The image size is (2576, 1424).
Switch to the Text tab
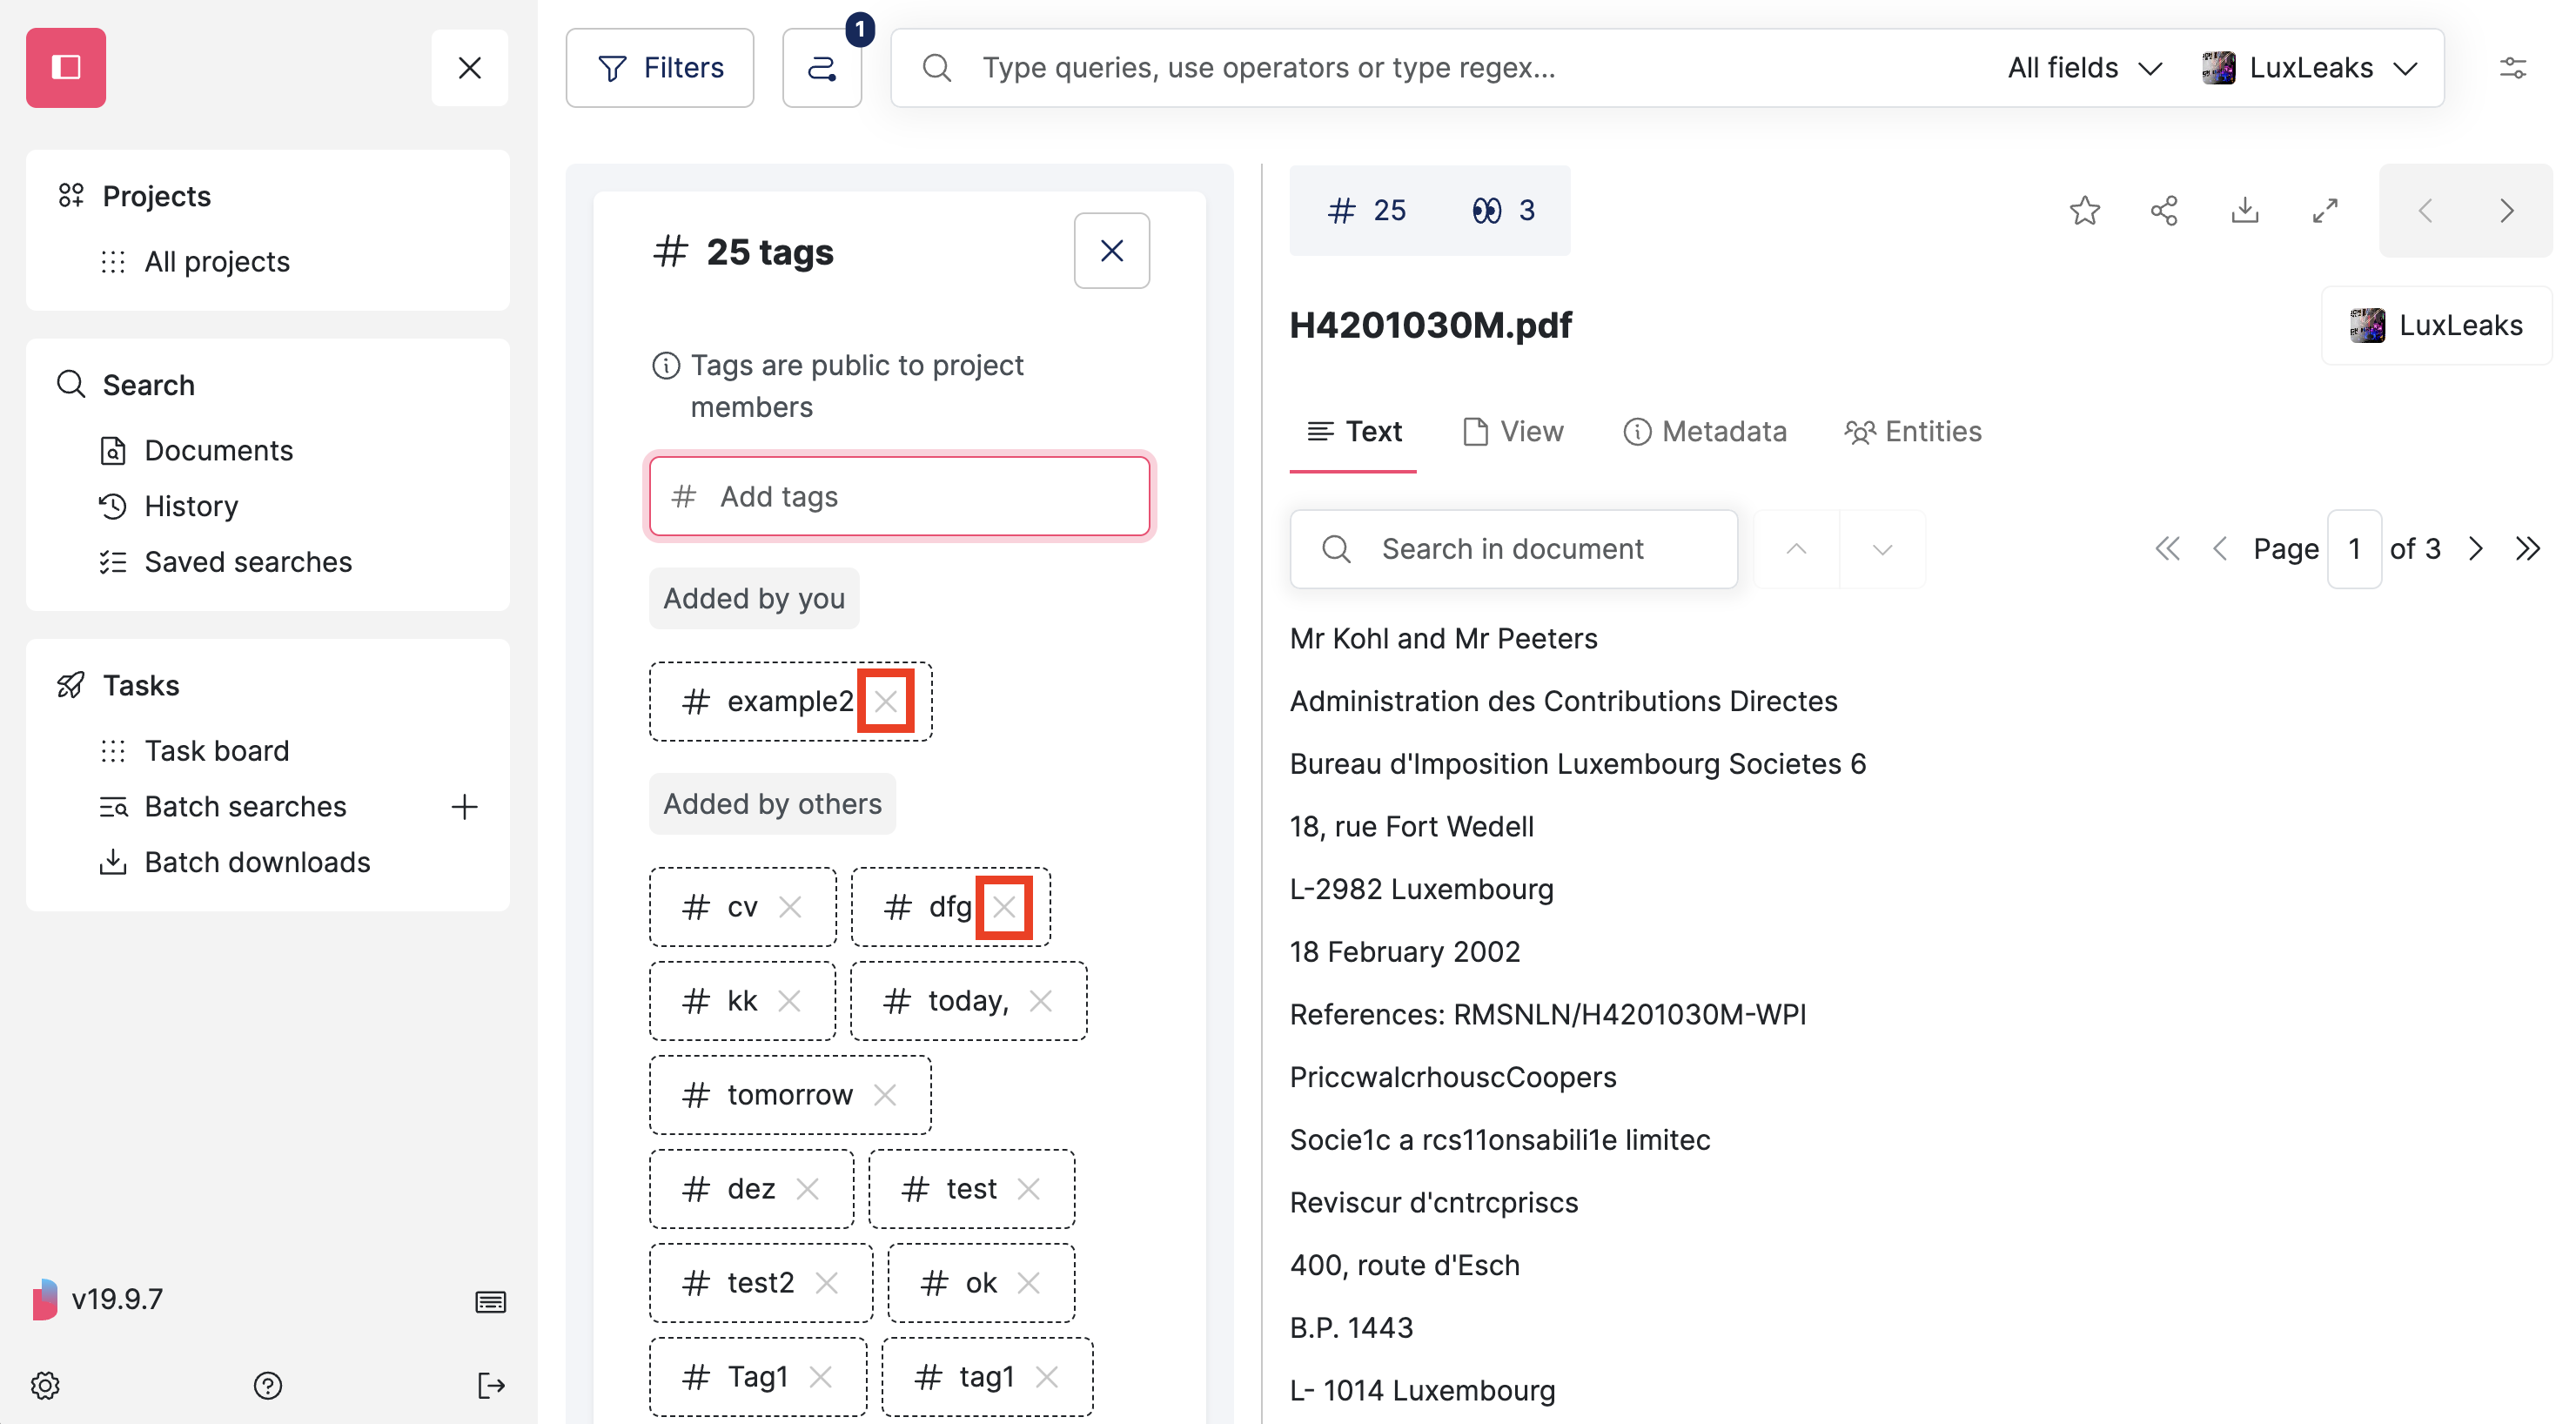point(1353,431)
